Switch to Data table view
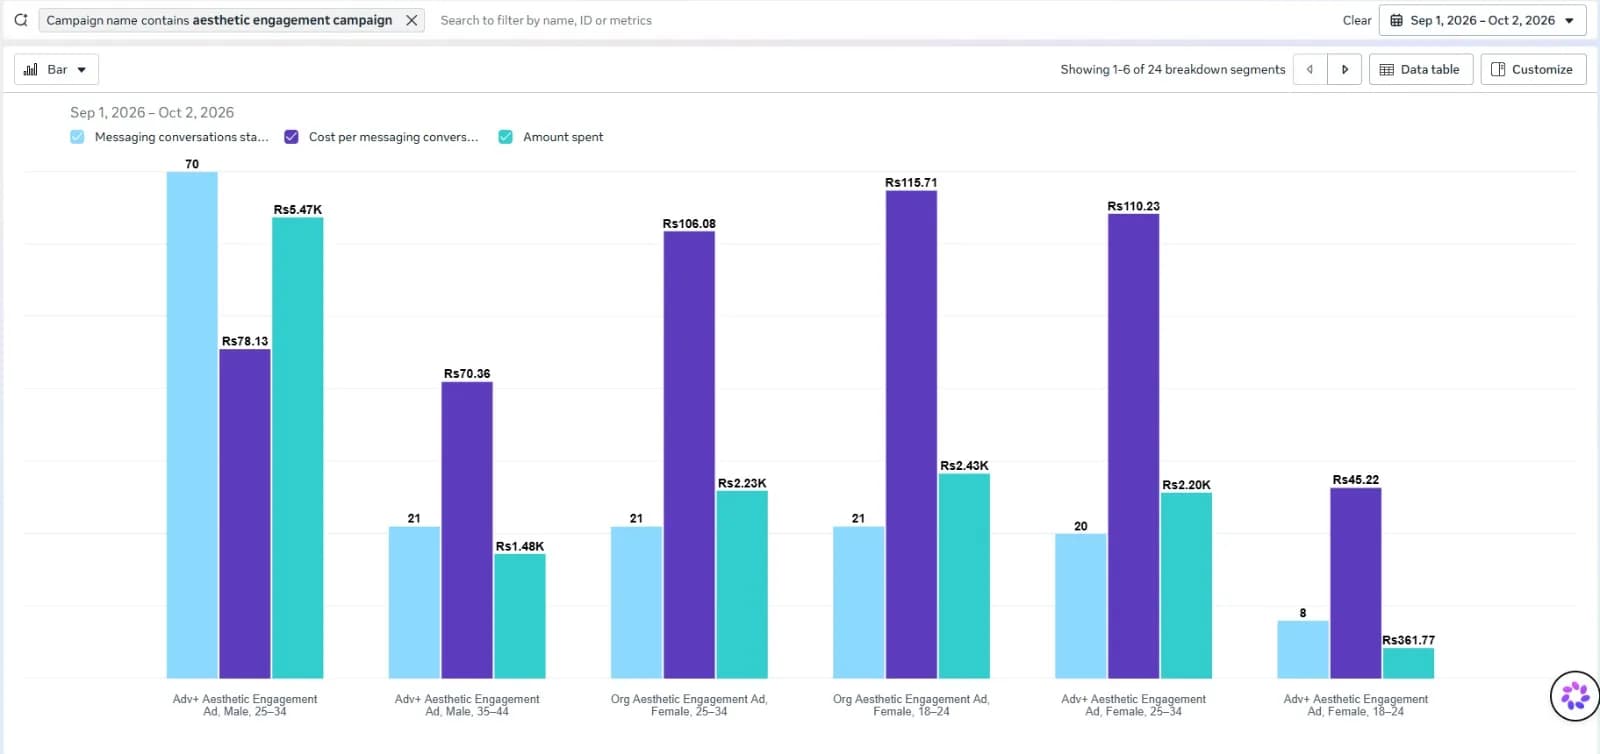This screenshot has height=754, width=1600. click(1420, 69)
